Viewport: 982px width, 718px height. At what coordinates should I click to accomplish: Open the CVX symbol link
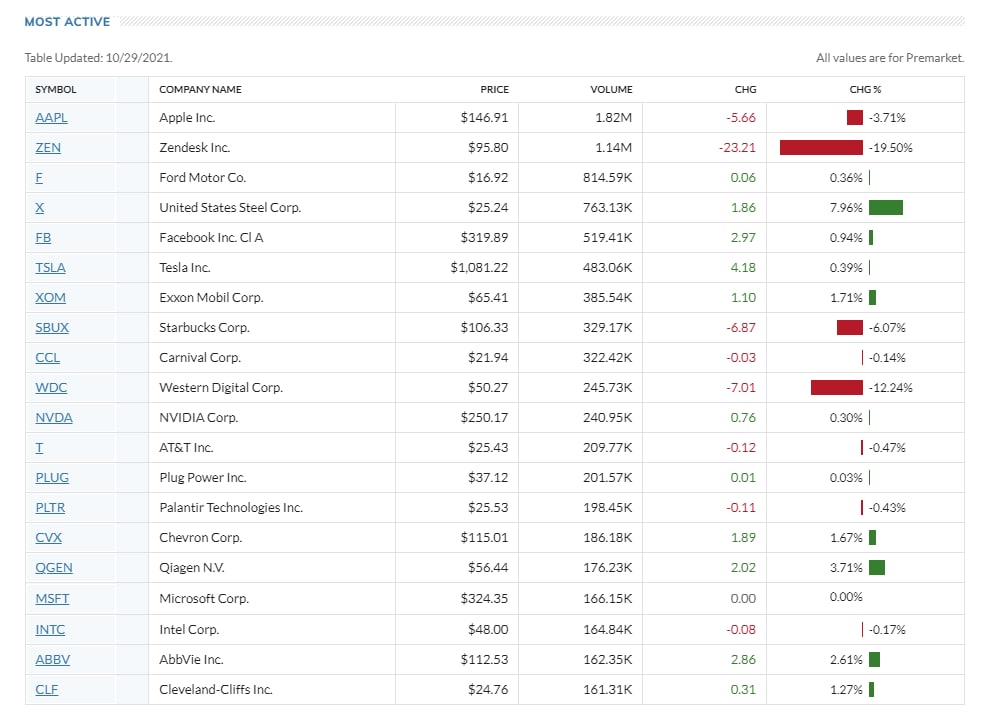[x=49, y=538]
